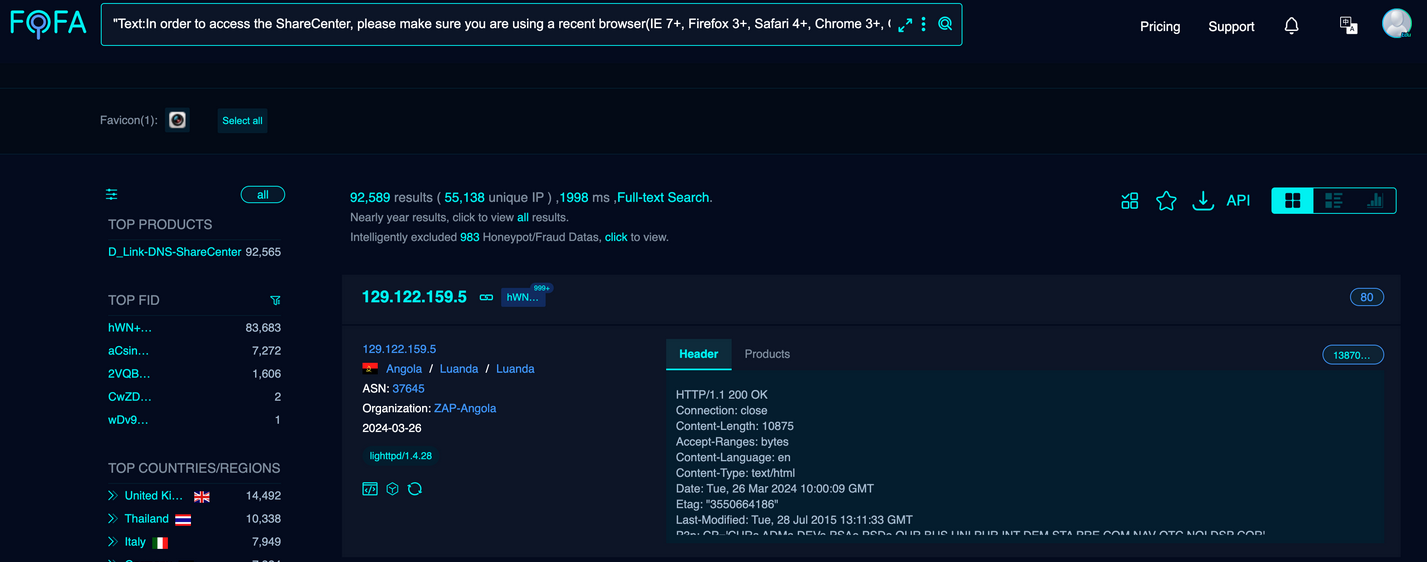
Task: Filter by FID aCsin…
Action: pos(128,351)
